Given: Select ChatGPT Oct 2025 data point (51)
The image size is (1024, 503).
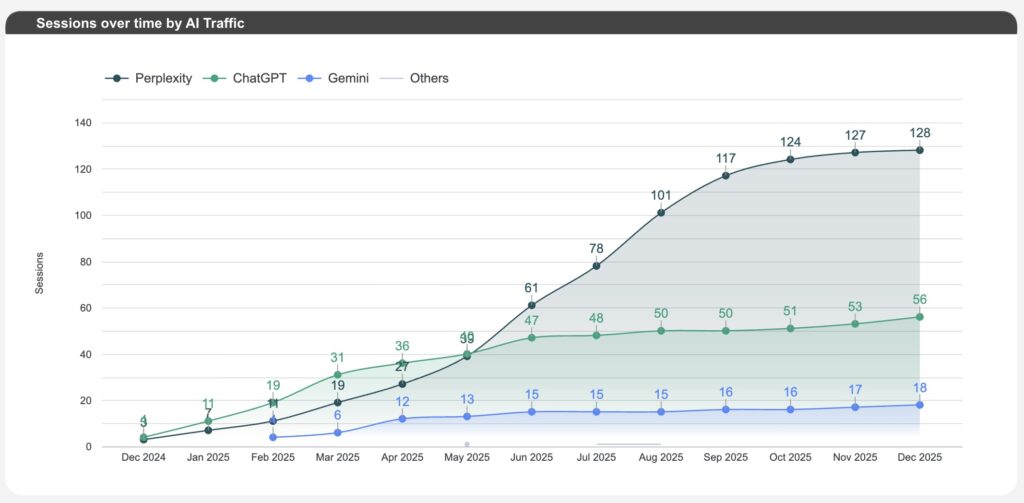Looking at the screenshot, I should [790, 329].
